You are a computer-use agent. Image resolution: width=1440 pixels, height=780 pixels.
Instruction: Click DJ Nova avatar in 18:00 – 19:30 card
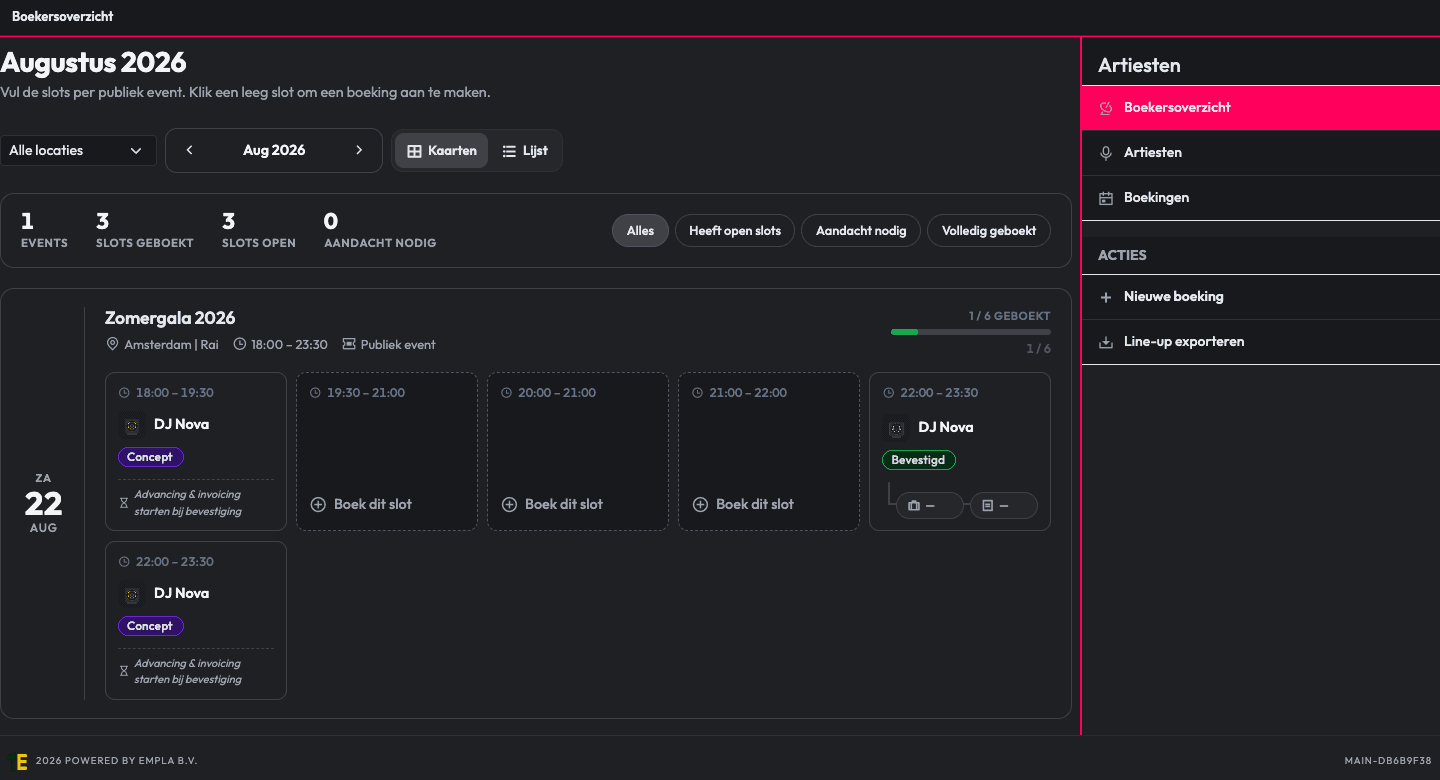132,425
